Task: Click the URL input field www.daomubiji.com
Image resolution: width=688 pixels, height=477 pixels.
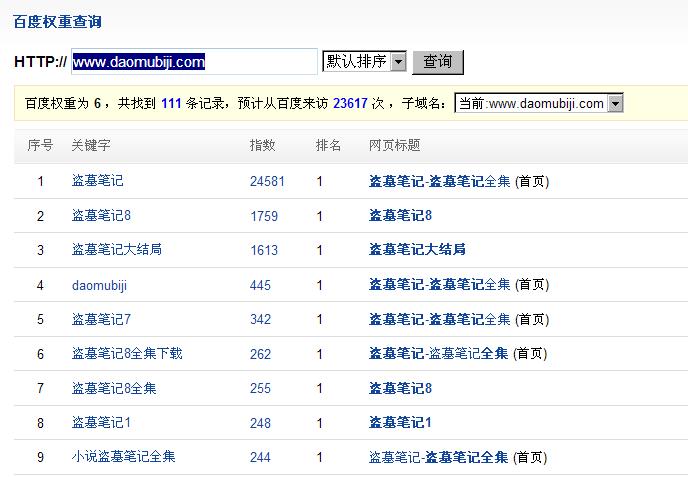Action: tap(194, 61)
